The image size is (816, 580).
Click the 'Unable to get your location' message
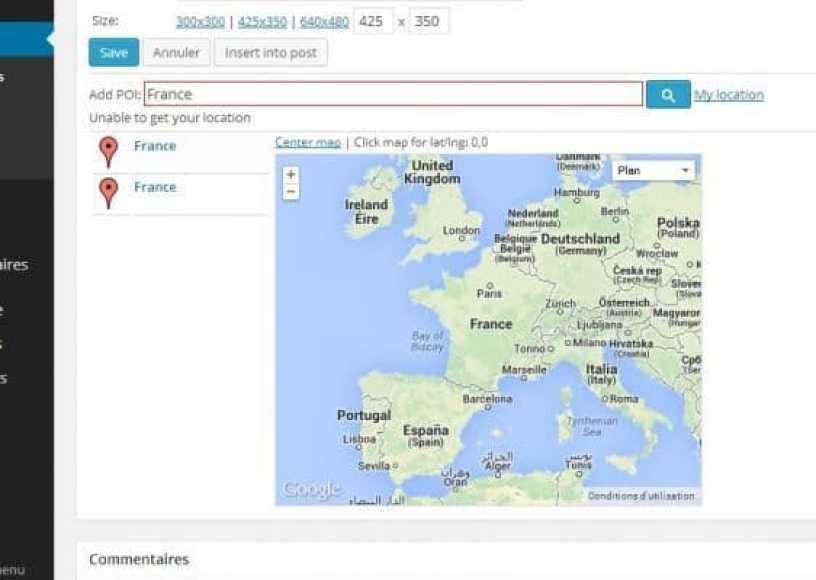(x=170, y=118)
